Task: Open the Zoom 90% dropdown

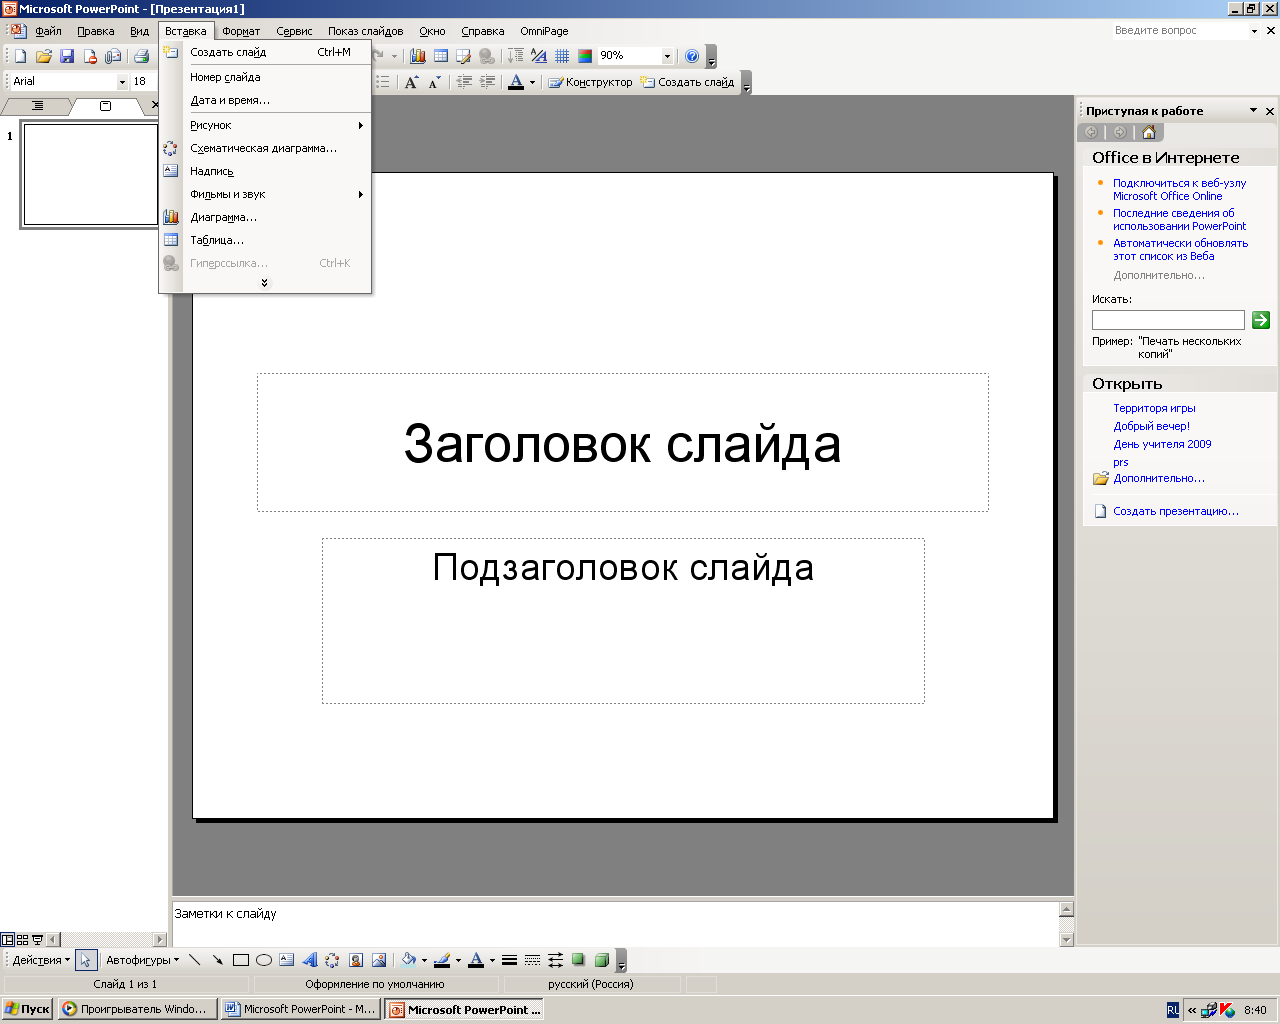Action: (667, 56)
